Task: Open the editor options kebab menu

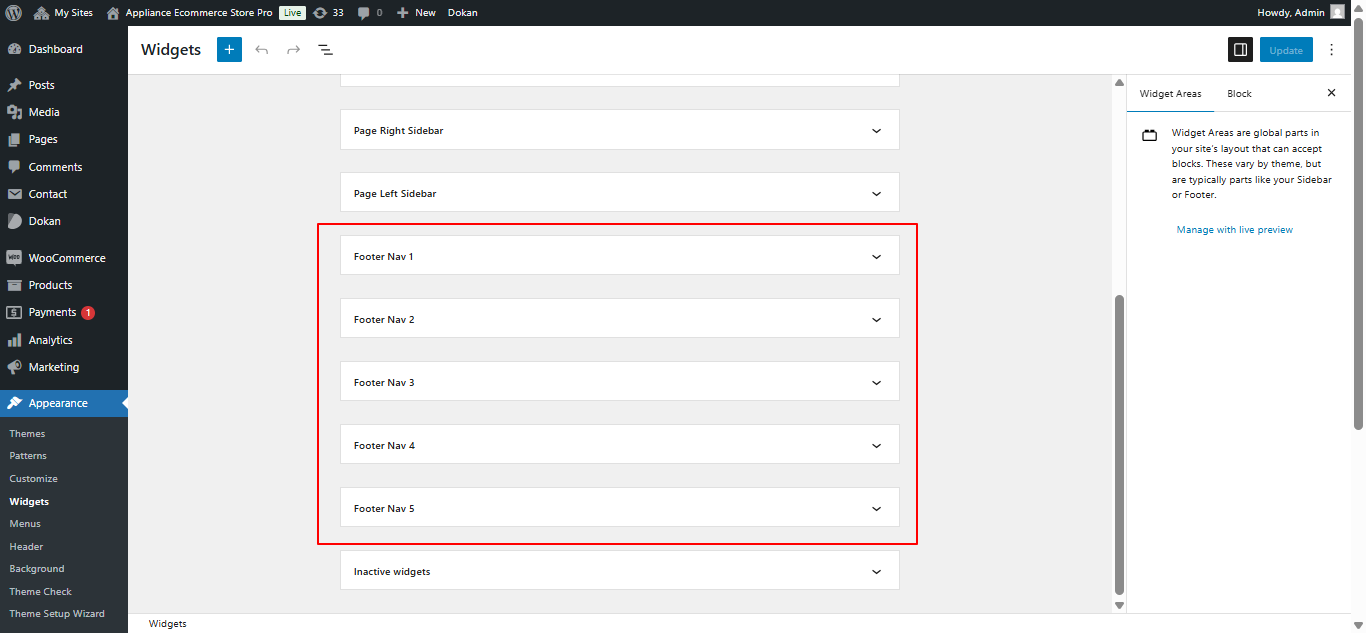Action: 1331,49
